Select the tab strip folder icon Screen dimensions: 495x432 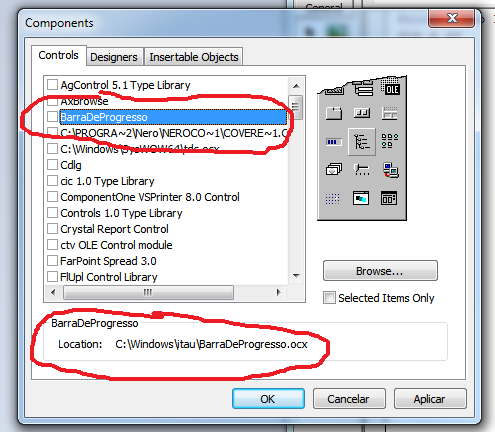pyautogui.click(x=334, y=113)
